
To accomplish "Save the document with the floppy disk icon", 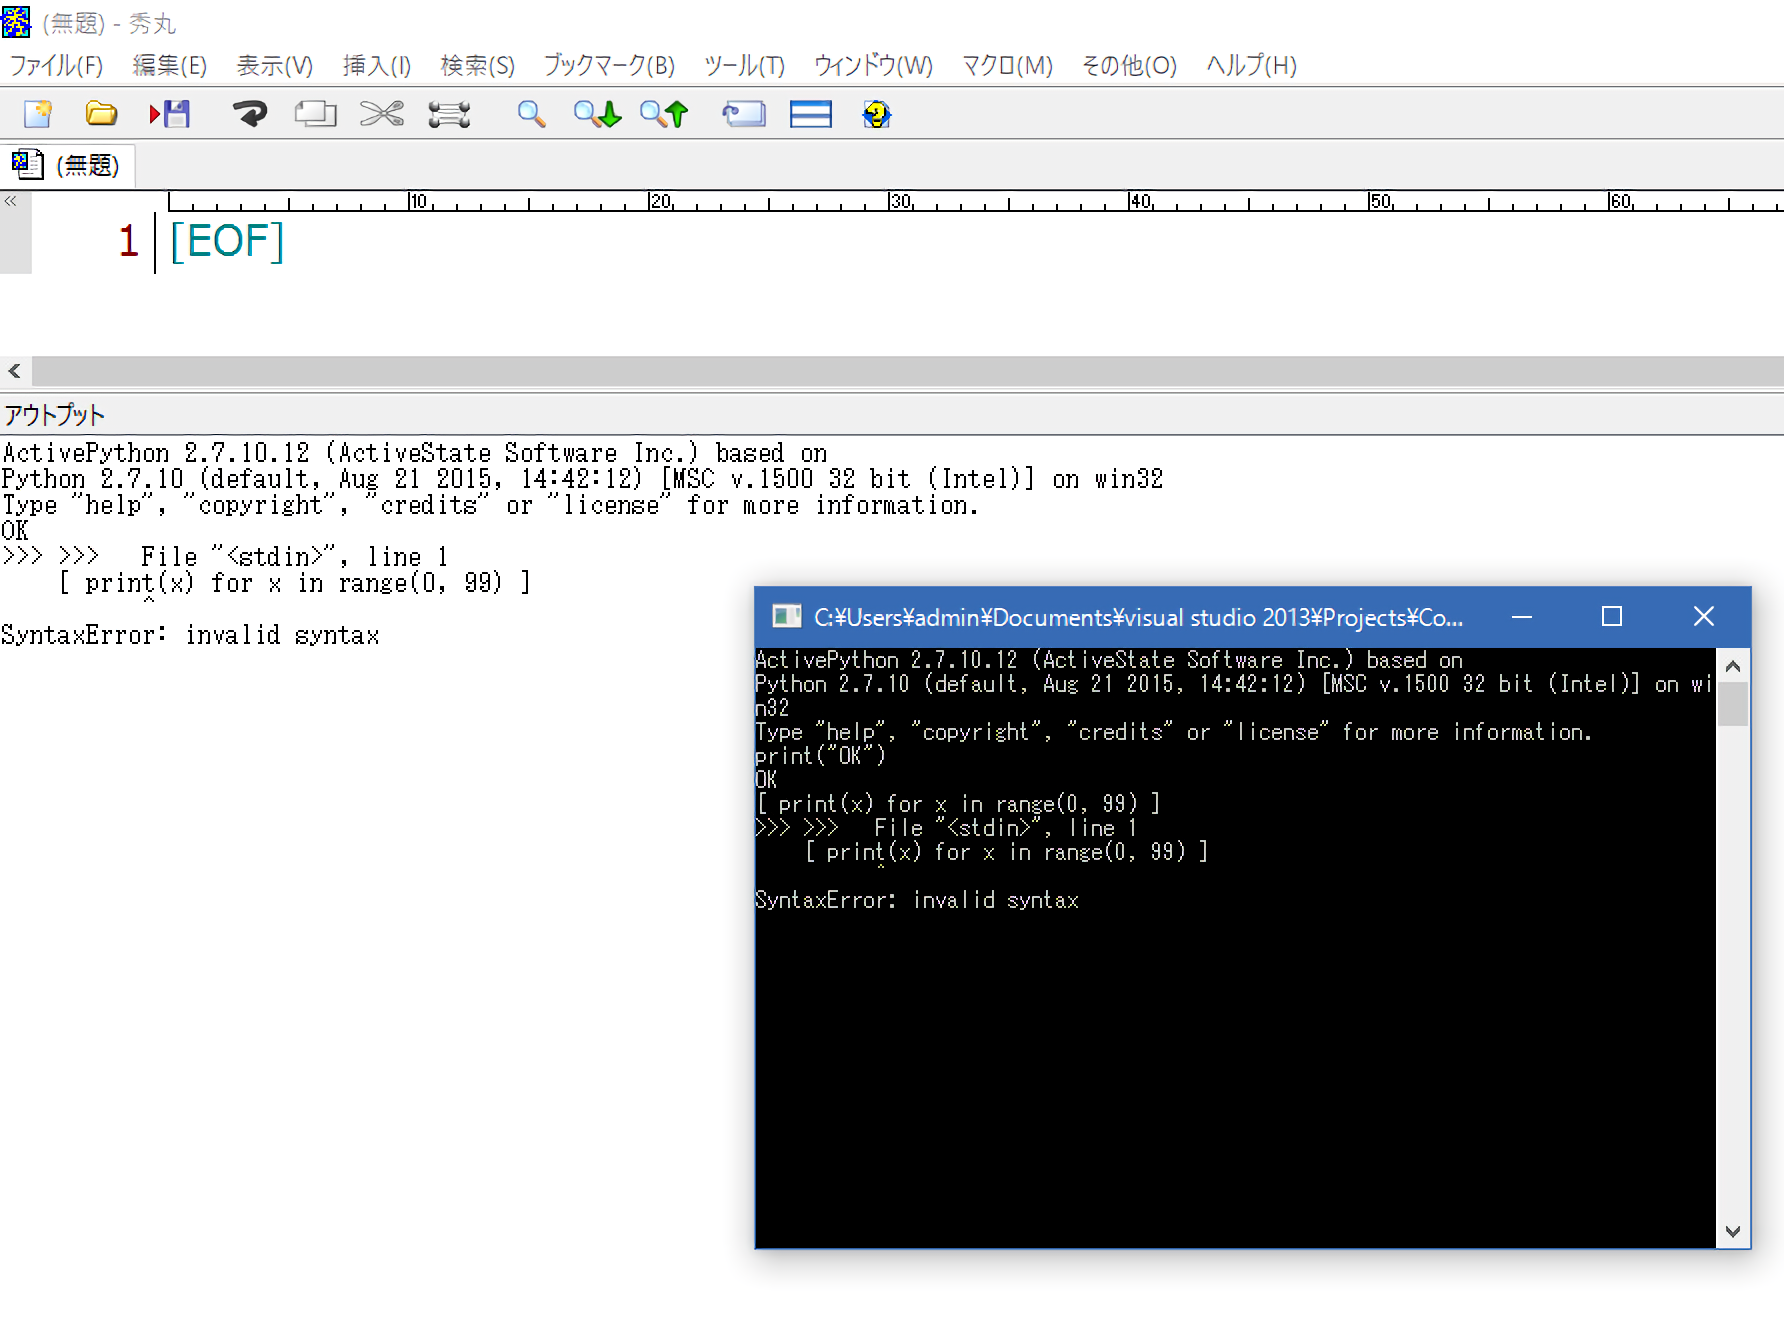I will [x=171, y=114].
